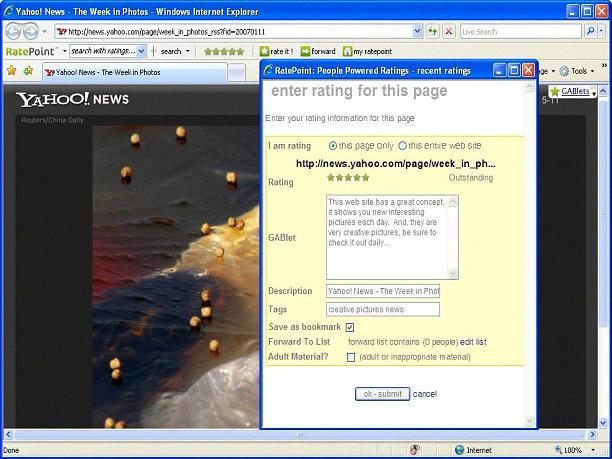Open the GABlets star link
Screen dimensions: 612x459
tap(569, 91)
